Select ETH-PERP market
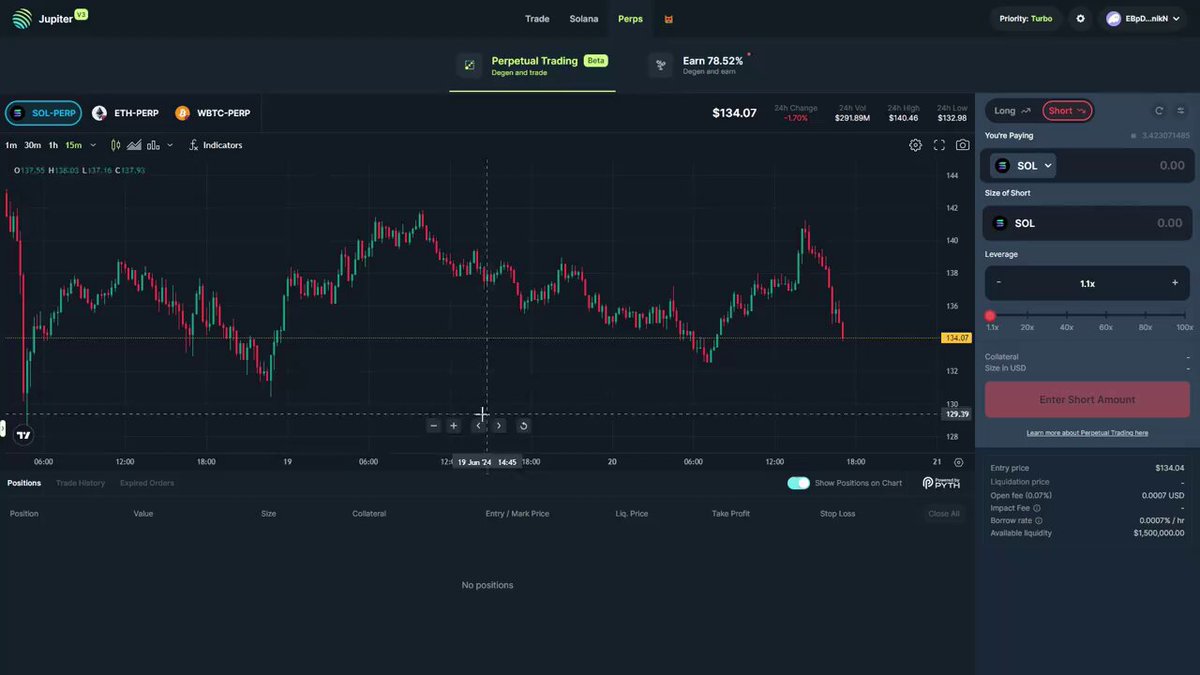This screenshot has width=1200, height=675. pyautogui.click(x=125, y=113)
